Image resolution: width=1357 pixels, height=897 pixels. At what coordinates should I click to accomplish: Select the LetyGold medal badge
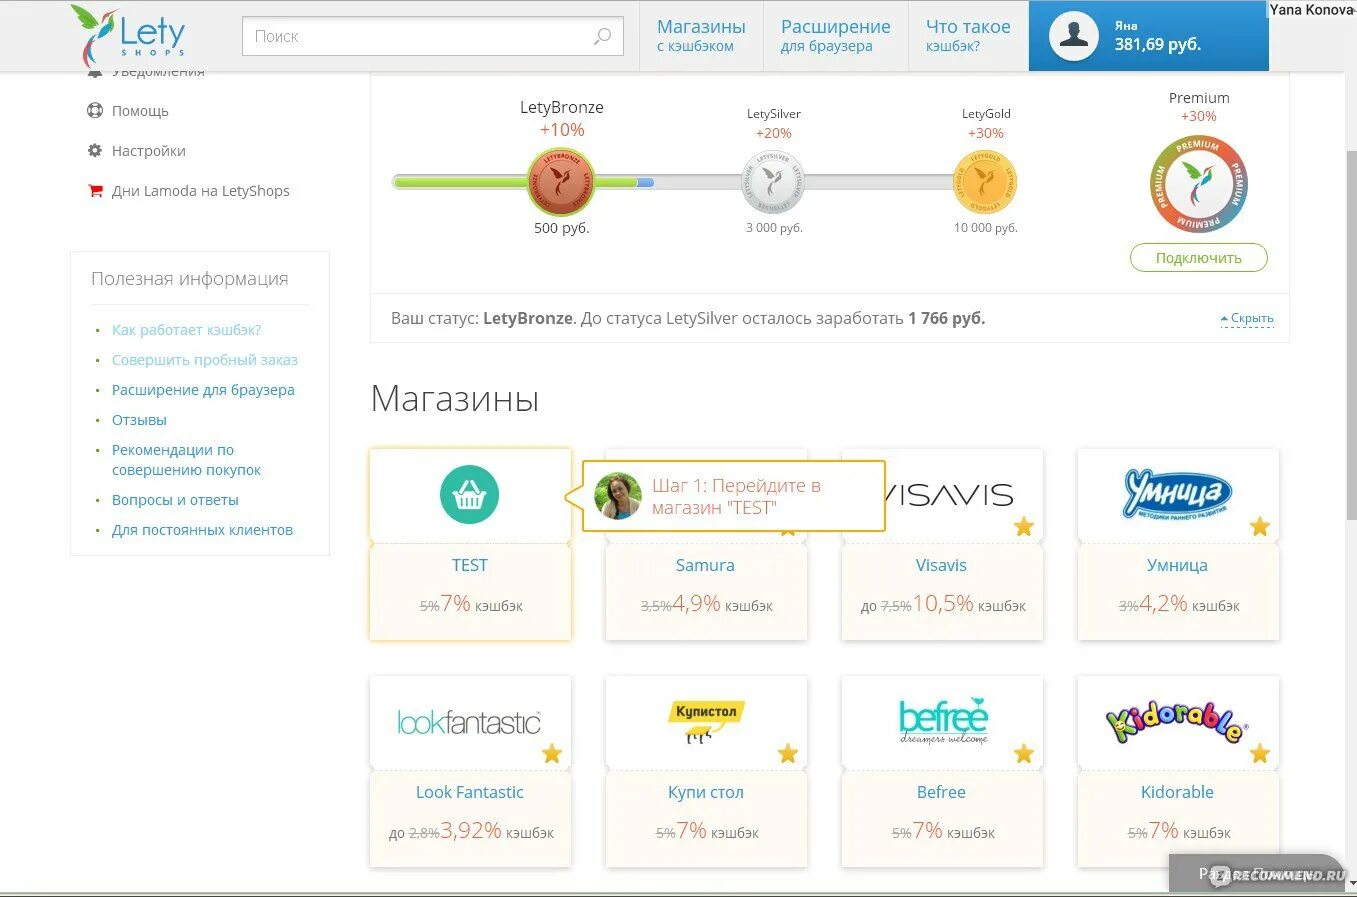985,181
